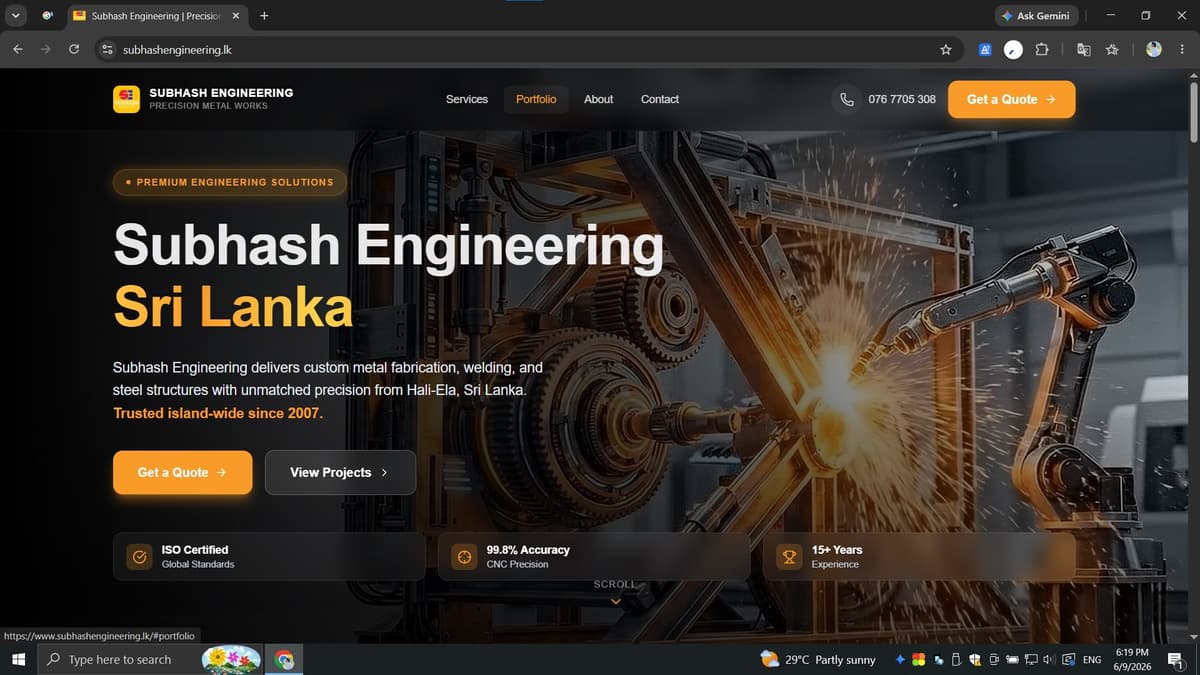The image size is (1200, 675).
Task: View site information icon in address bar
Action: [x=108, y=49]
